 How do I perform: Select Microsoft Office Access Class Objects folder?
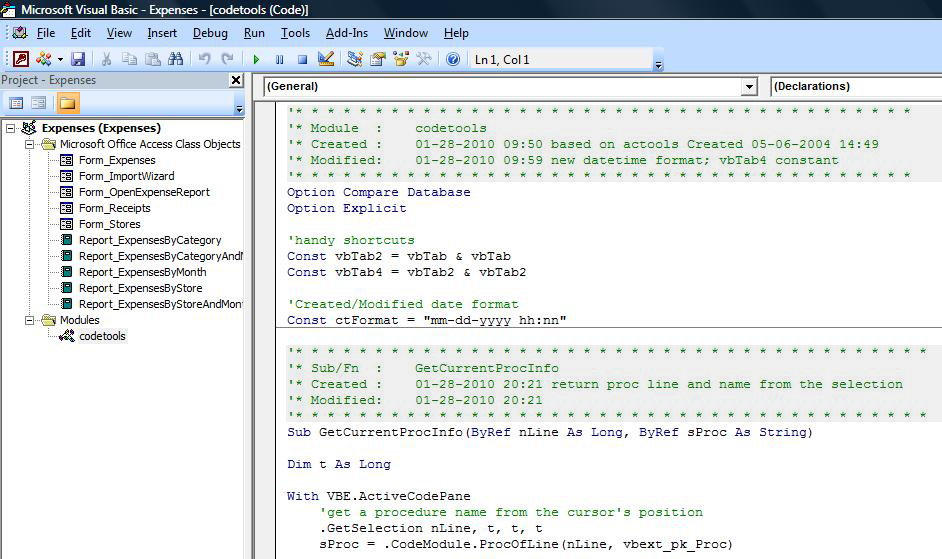(150, 144)
